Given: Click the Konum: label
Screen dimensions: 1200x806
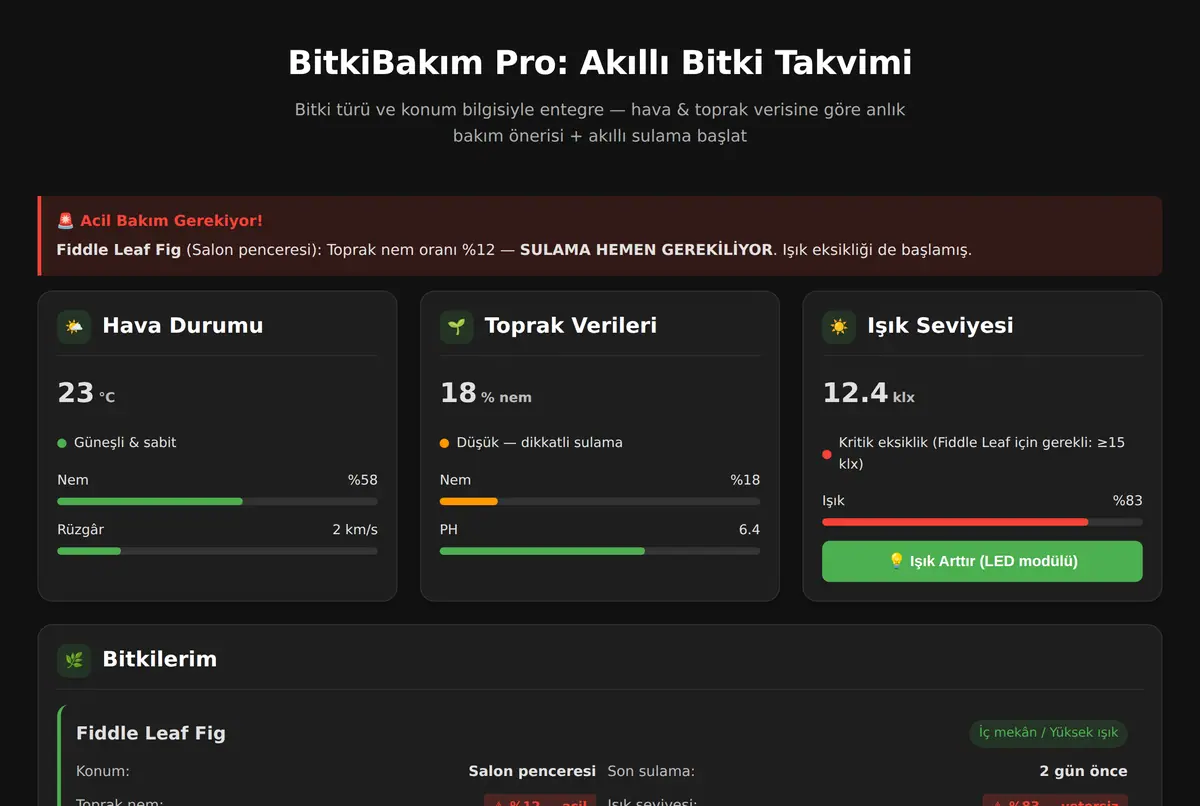Looking at the screenshot, I should click(x=103, y=772).
